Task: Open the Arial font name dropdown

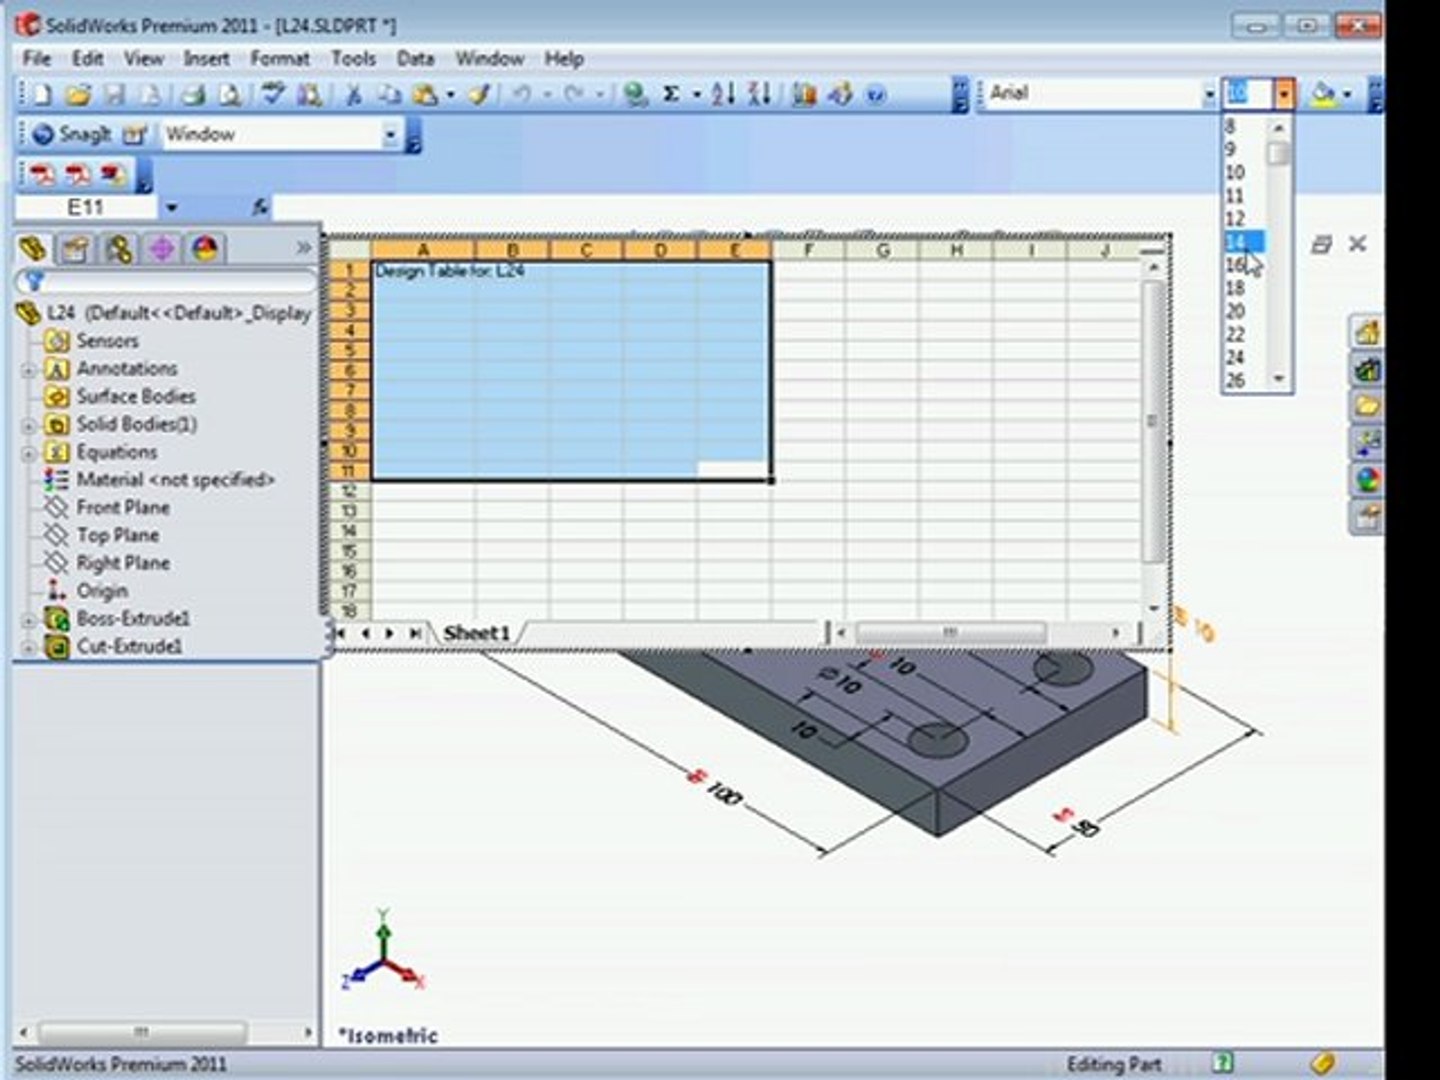Action: coord(1209,95)
